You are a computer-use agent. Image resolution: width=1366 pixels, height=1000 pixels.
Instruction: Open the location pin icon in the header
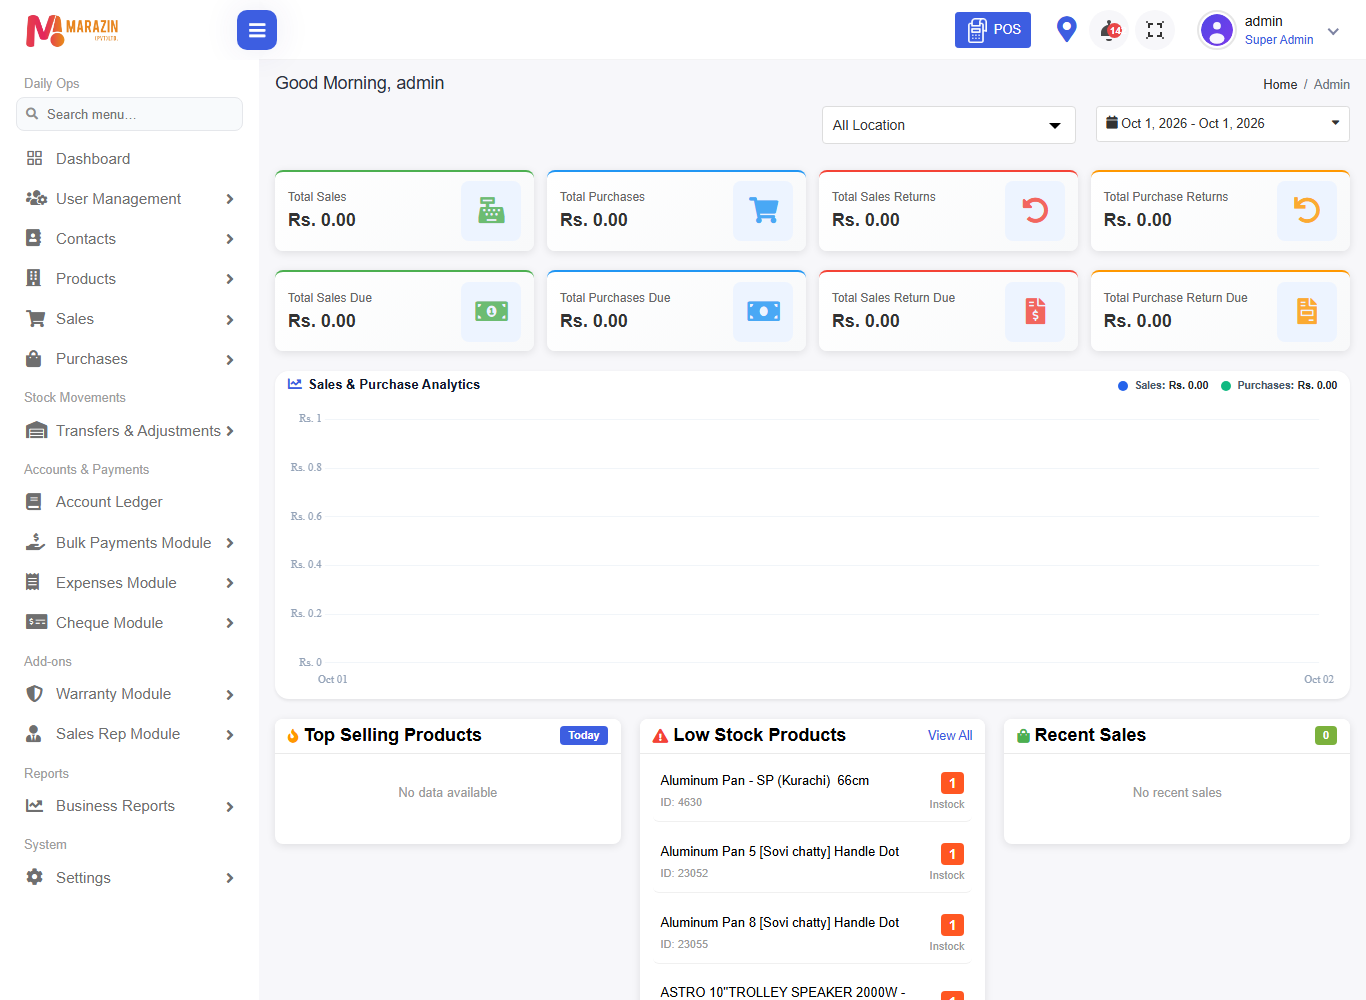click(1066, 30)
